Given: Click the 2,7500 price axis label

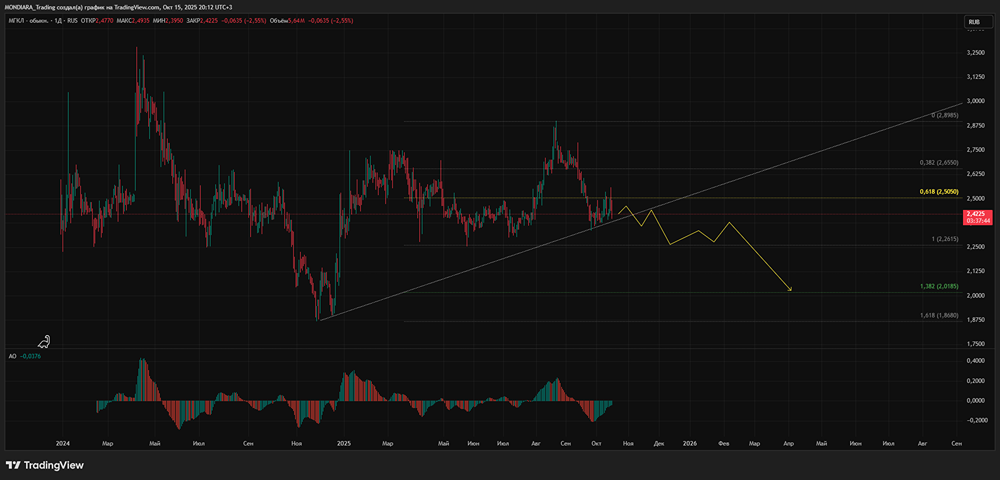Looking at the screenshot, I should [976, 149].
